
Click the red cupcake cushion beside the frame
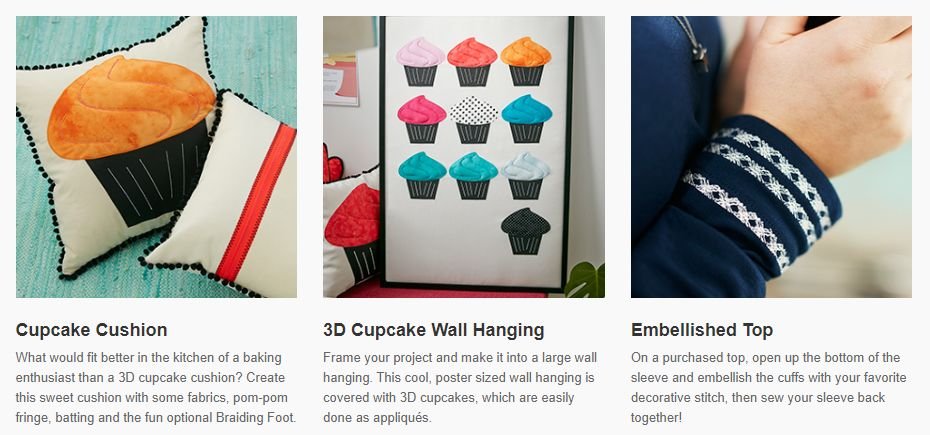352,231
